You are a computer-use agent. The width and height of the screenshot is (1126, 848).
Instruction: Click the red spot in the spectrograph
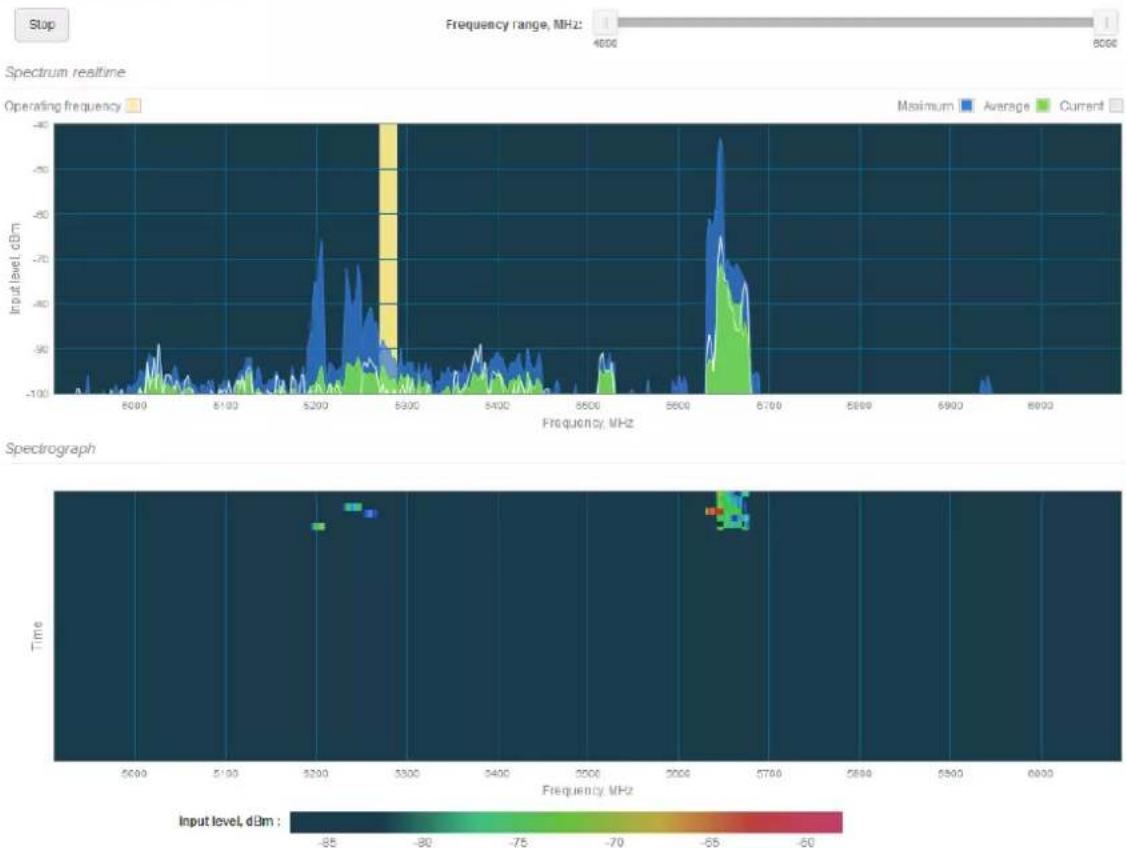click(x=714, y=511)
